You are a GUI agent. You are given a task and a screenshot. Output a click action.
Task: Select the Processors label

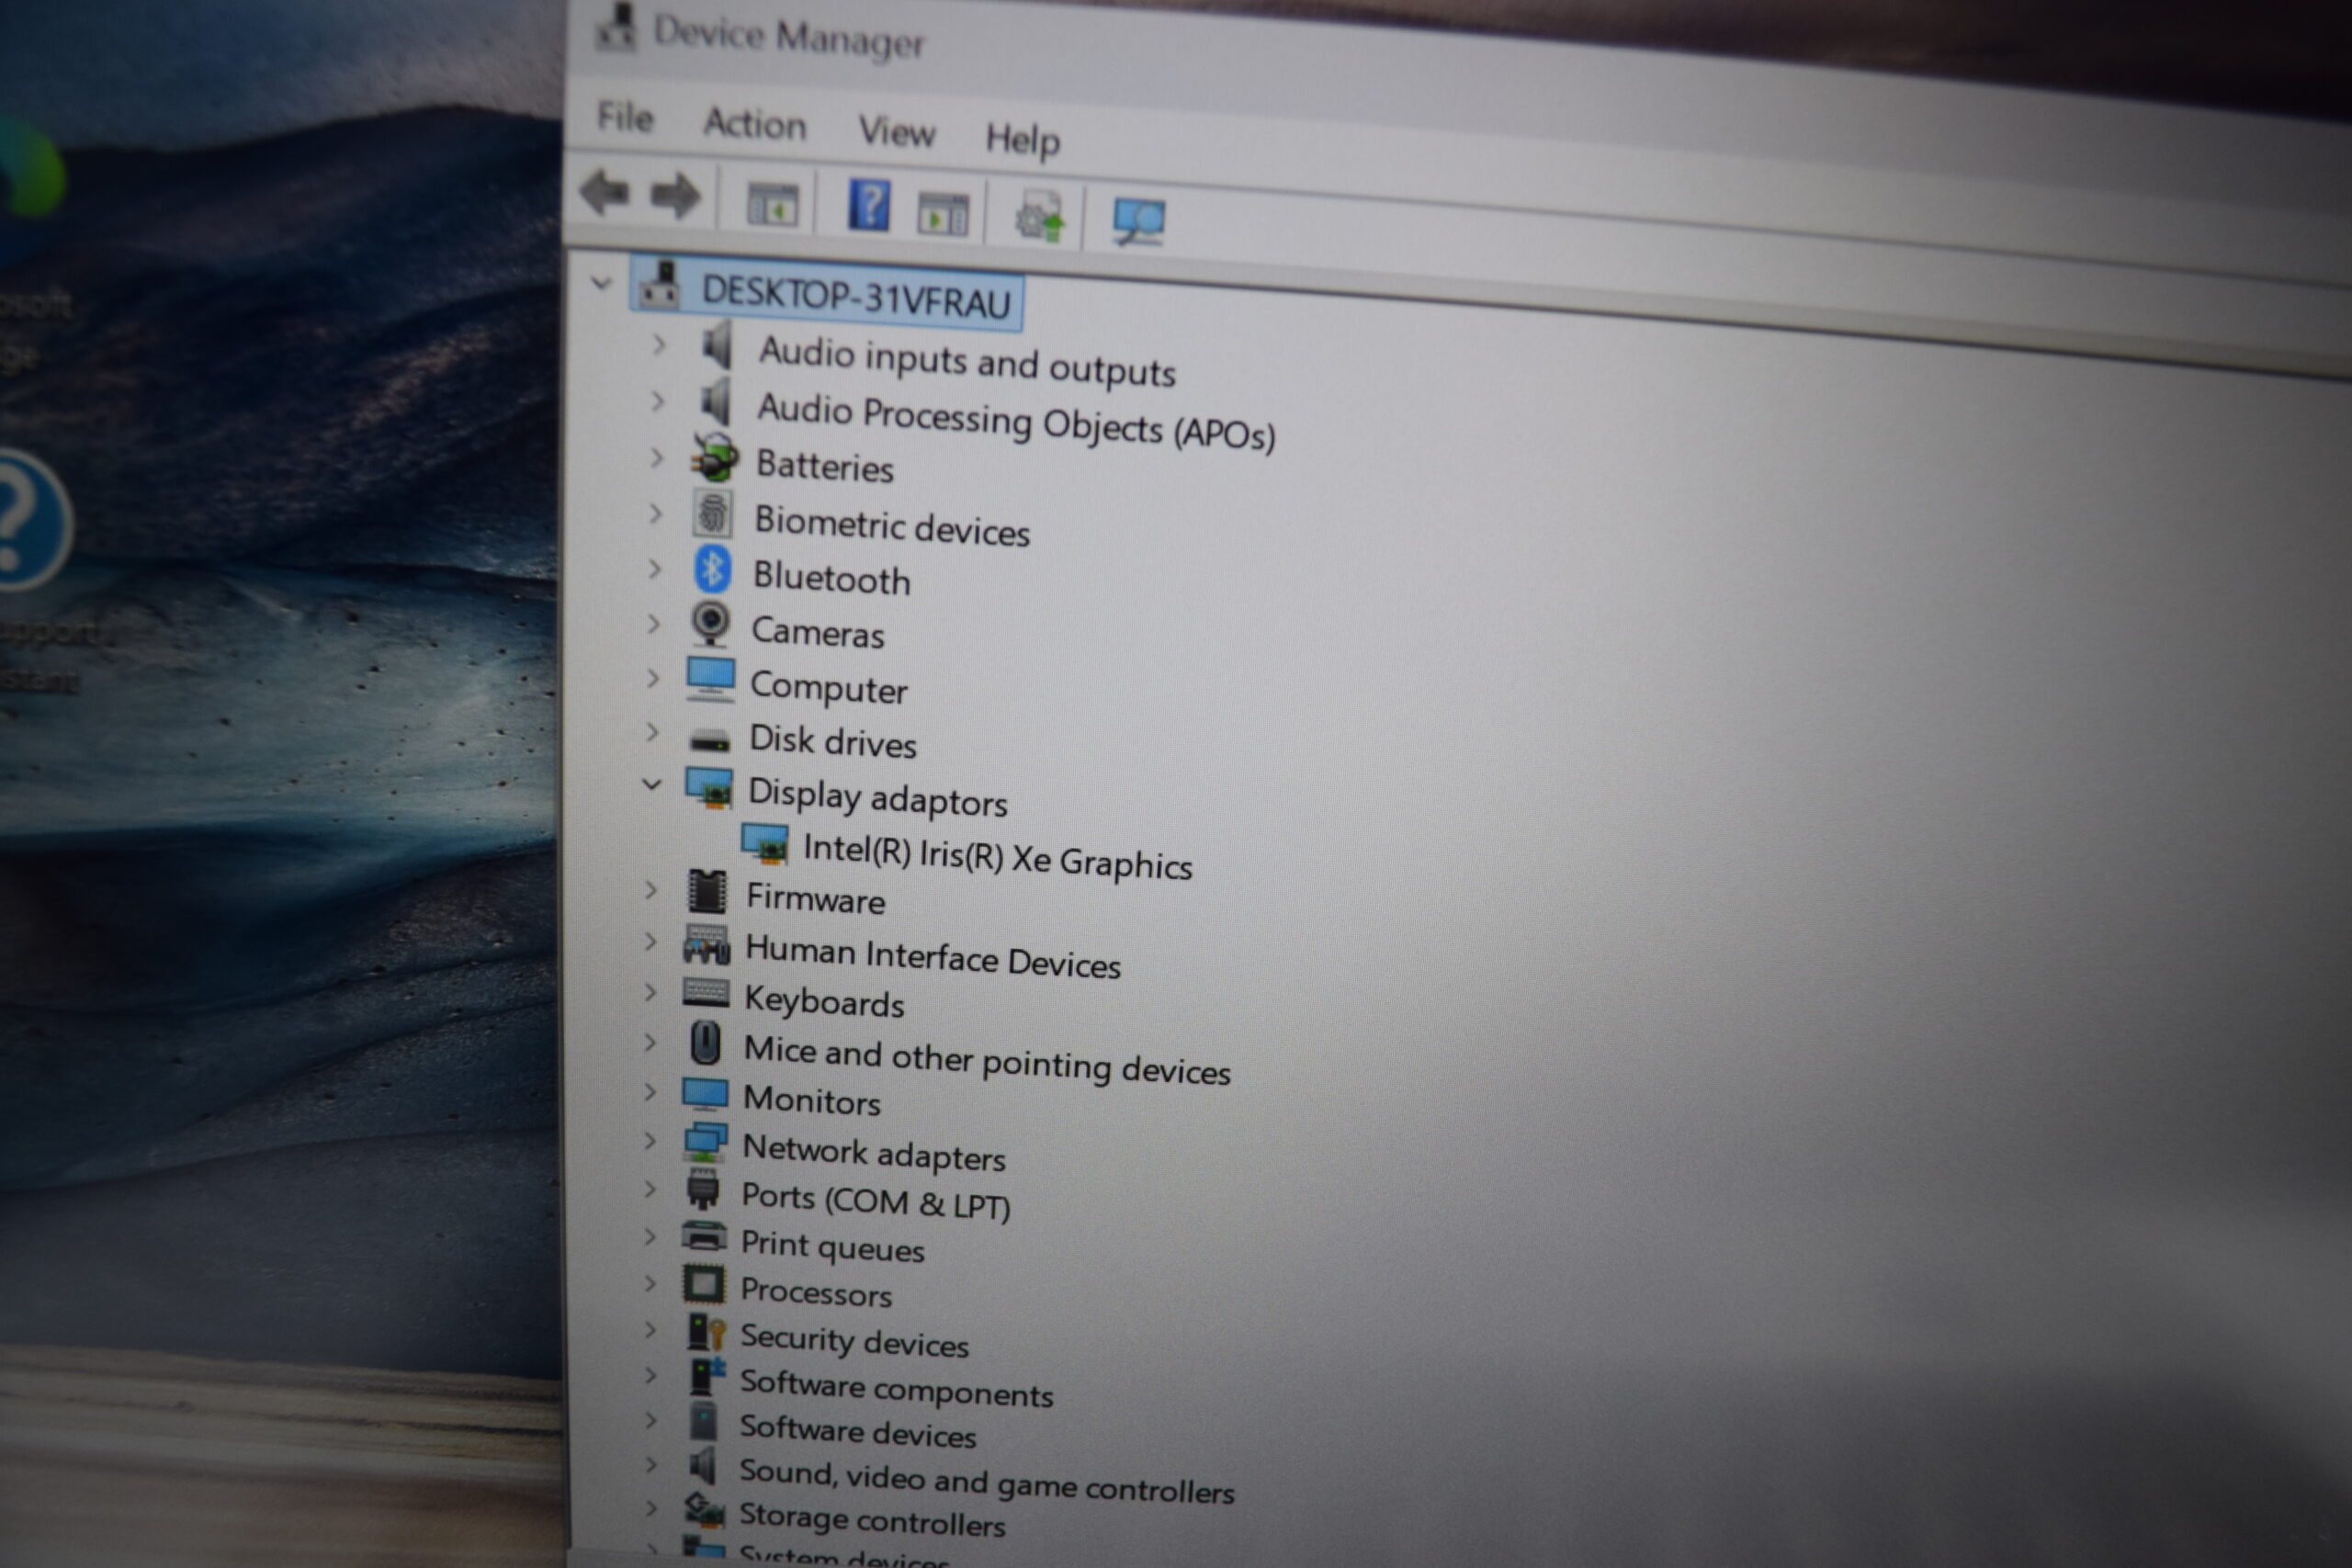(x=816, y=1292)
